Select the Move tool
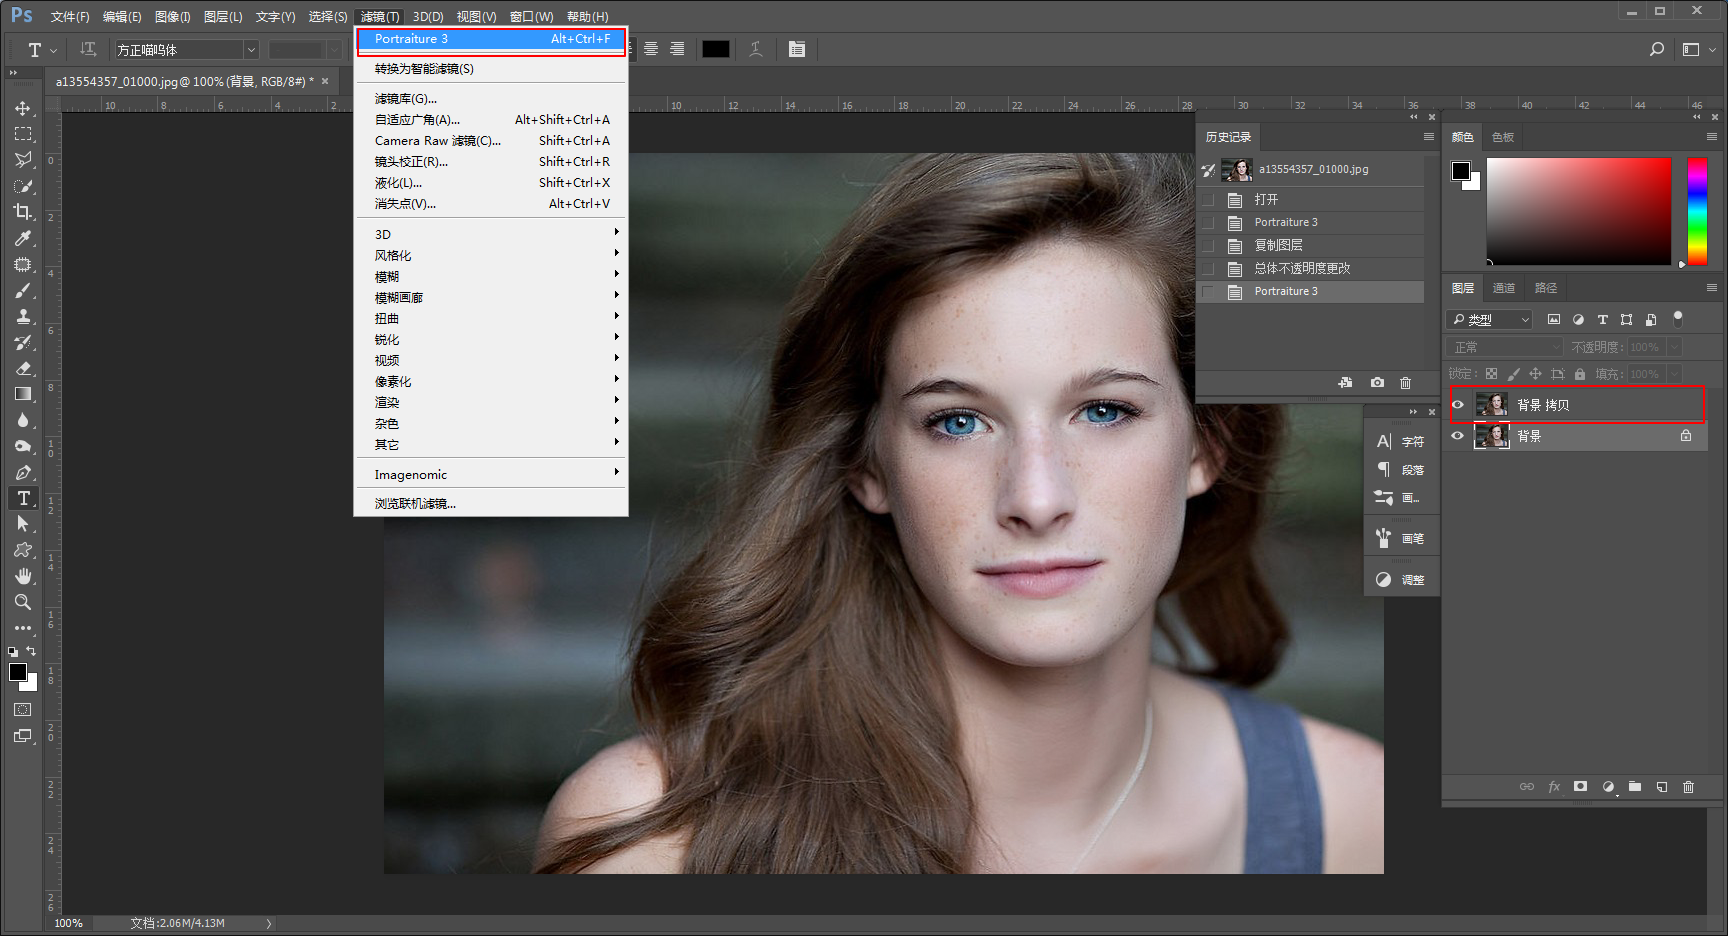 (23, 108)
